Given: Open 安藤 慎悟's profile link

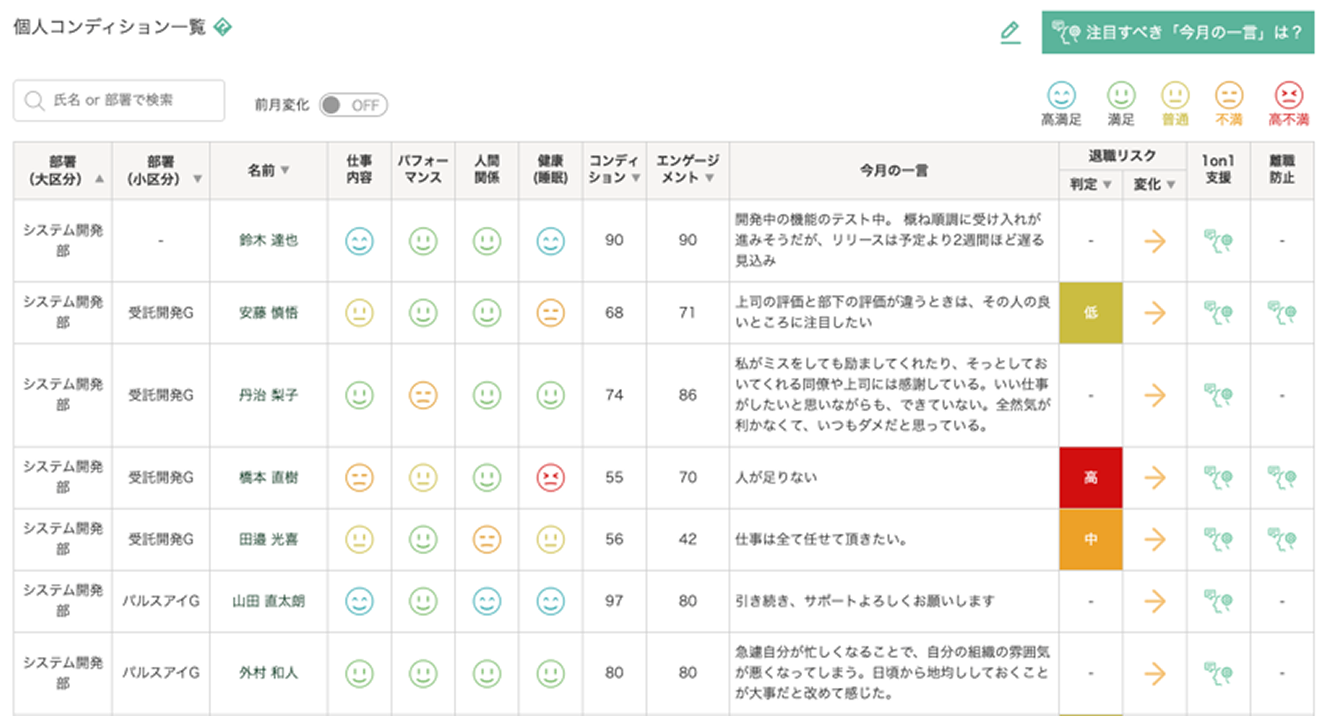Looking at the screenshot, I should click(268, 313).
